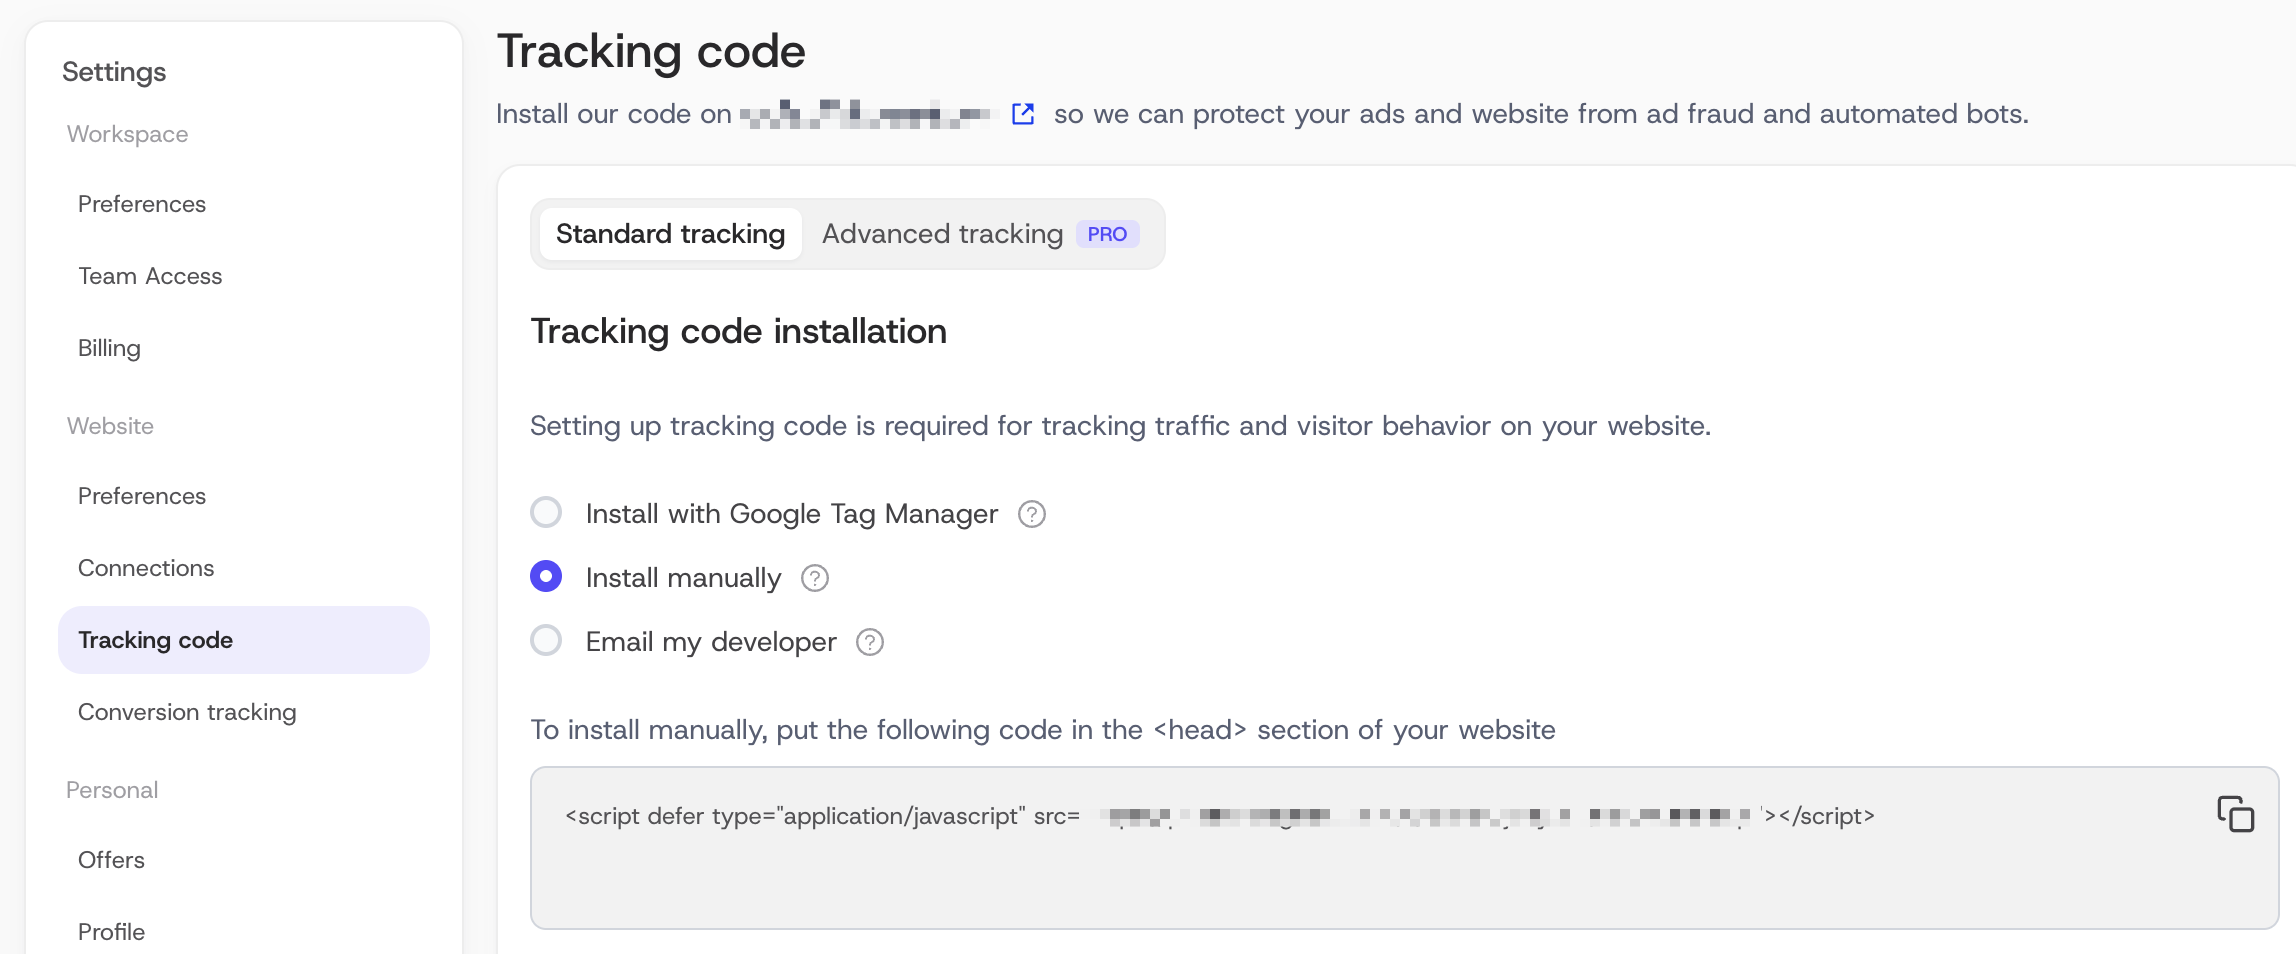
Task: Click the Tracking code installation heading
Action: [x=738, y=331]
